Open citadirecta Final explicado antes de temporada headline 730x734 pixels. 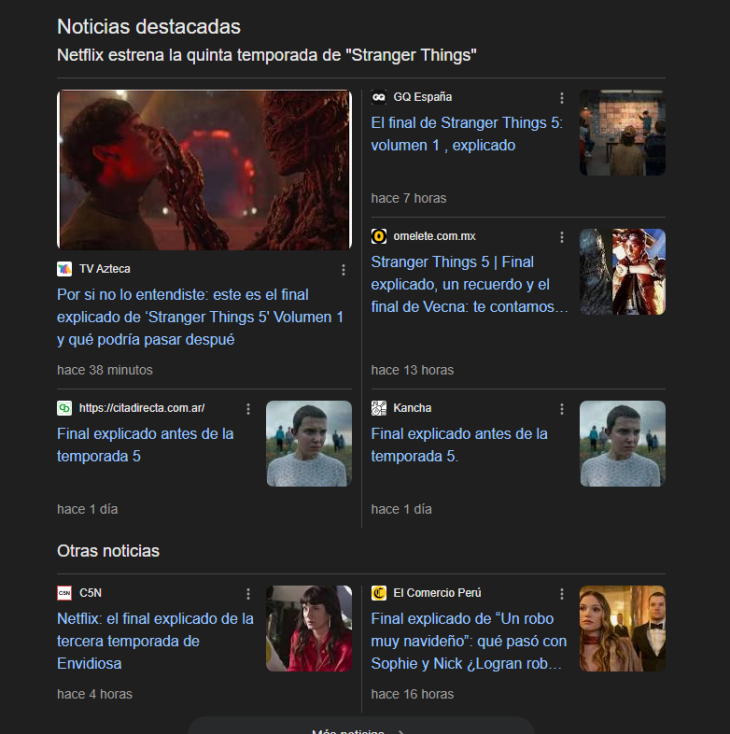(x=145, y=445)
